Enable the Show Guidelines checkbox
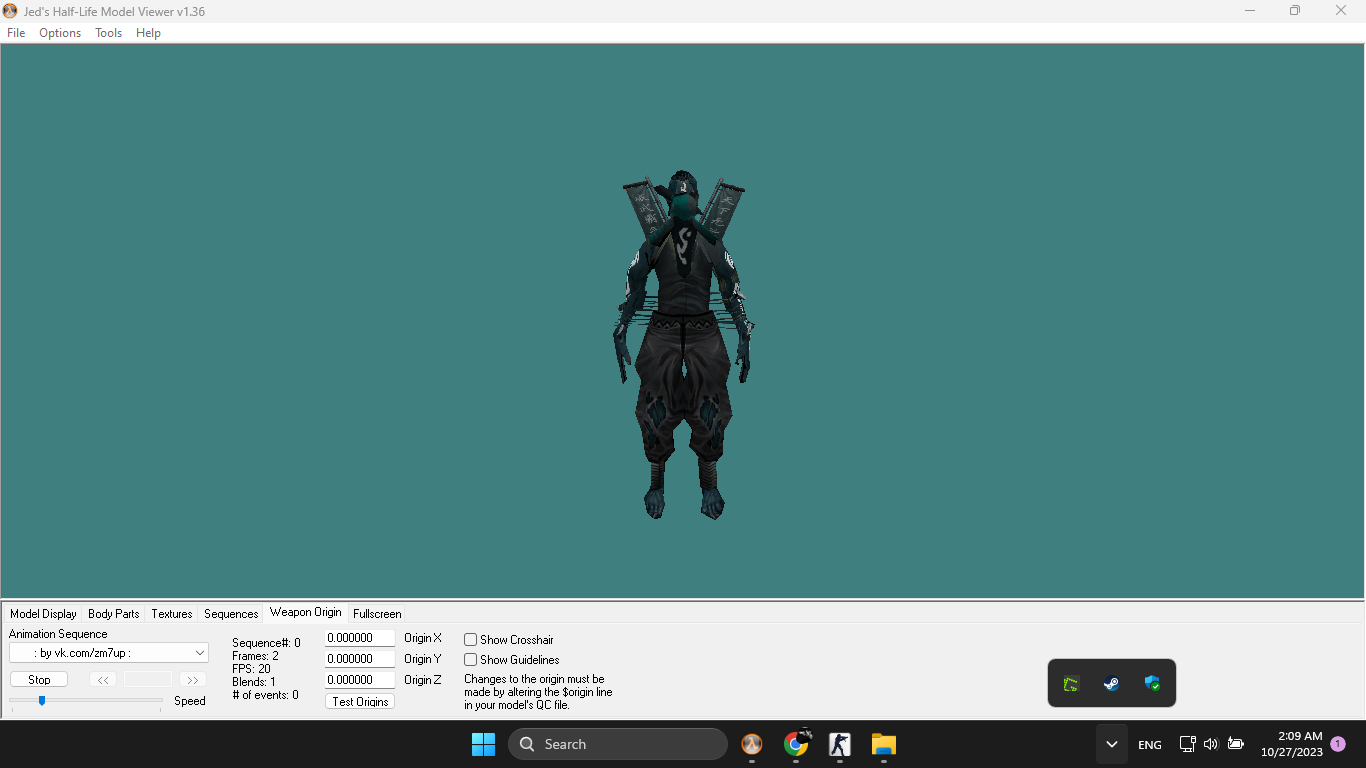1366x768 pixels. tap(470, 660)
